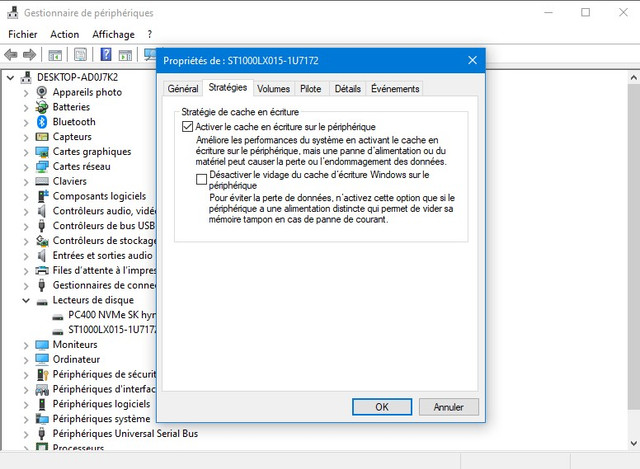Click the Forward arrow toolbar icon

coord(29,54)
